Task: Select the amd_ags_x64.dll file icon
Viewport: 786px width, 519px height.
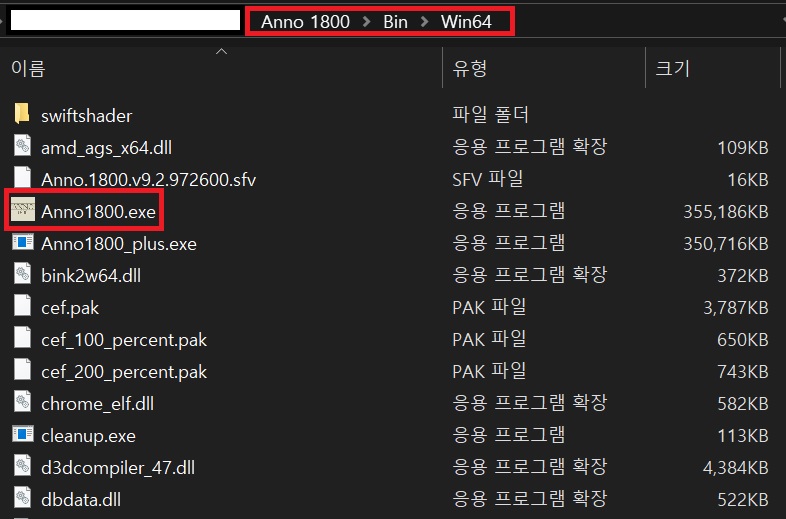Action: click(x=22, y=145)
